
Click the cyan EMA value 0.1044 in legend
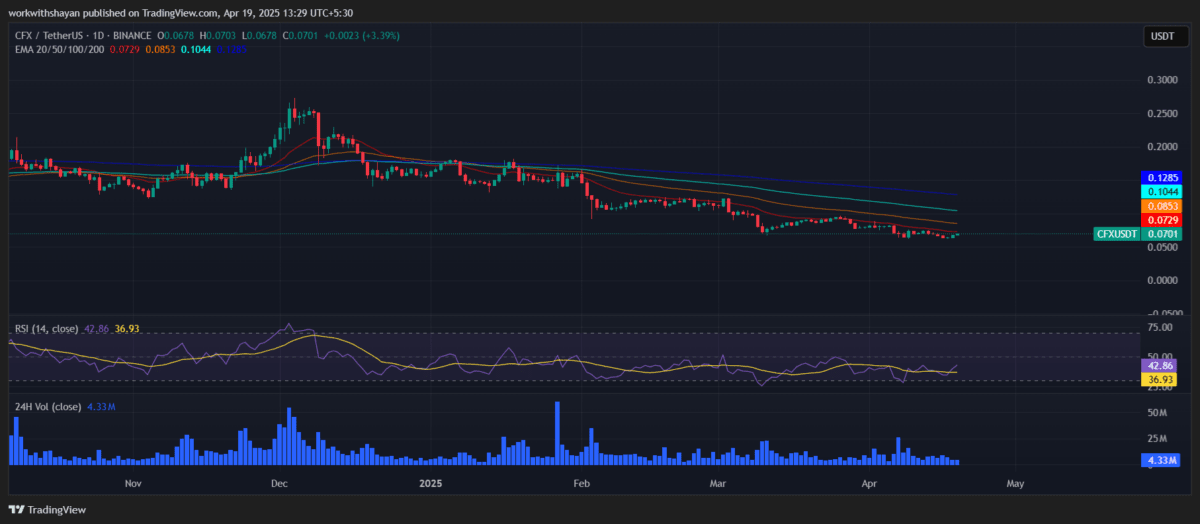click(196, 49)
